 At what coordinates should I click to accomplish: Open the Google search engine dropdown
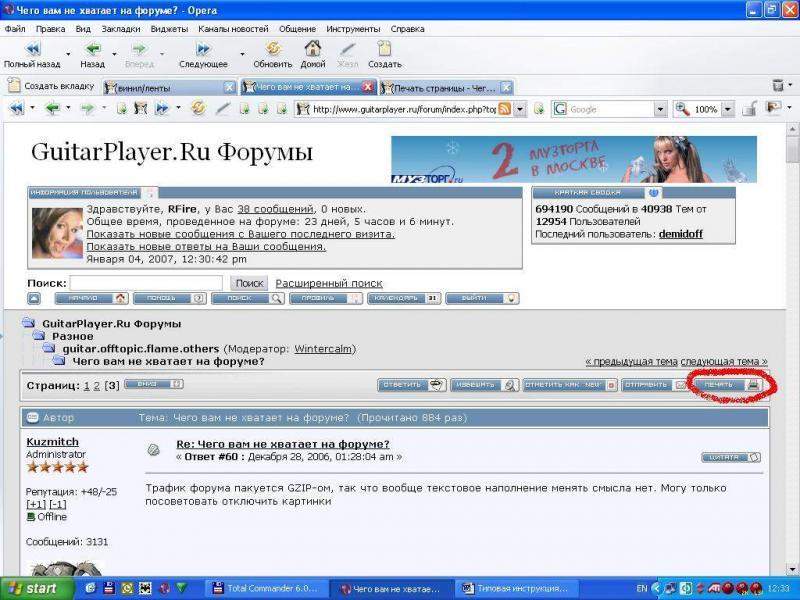(660, 109)
